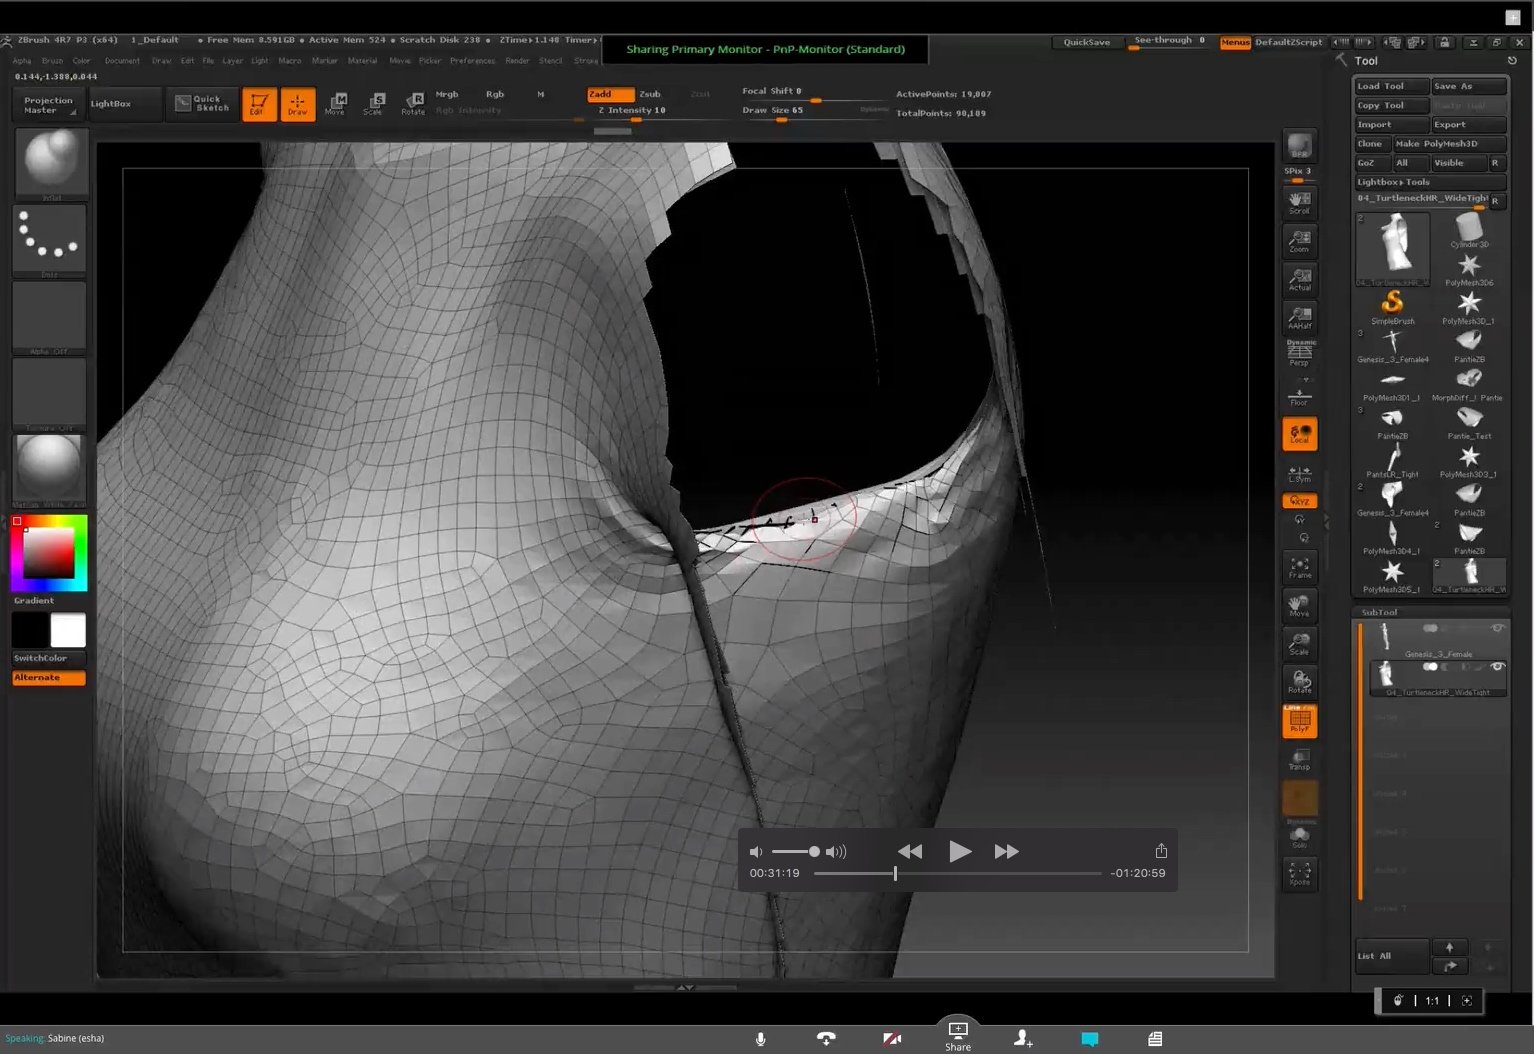Toggle Transp transparency mode

tap(1299, 759)
